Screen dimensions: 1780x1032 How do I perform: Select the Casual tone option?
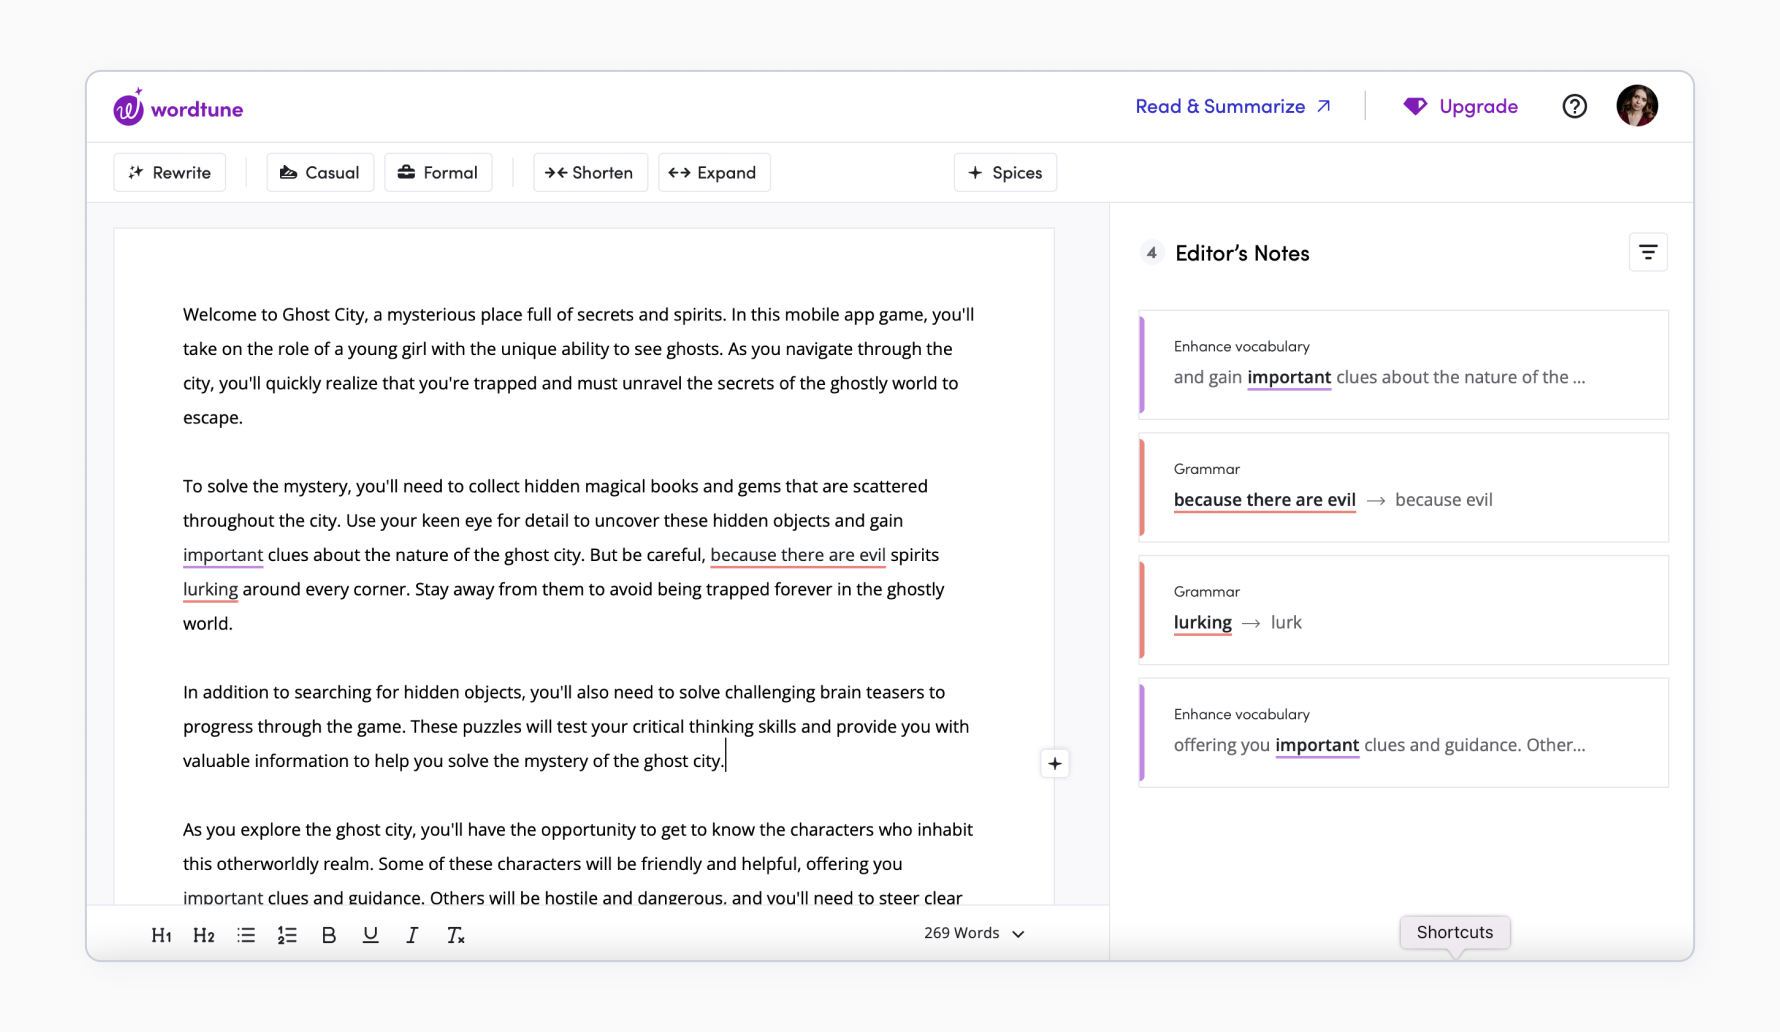tap(319, 173)
